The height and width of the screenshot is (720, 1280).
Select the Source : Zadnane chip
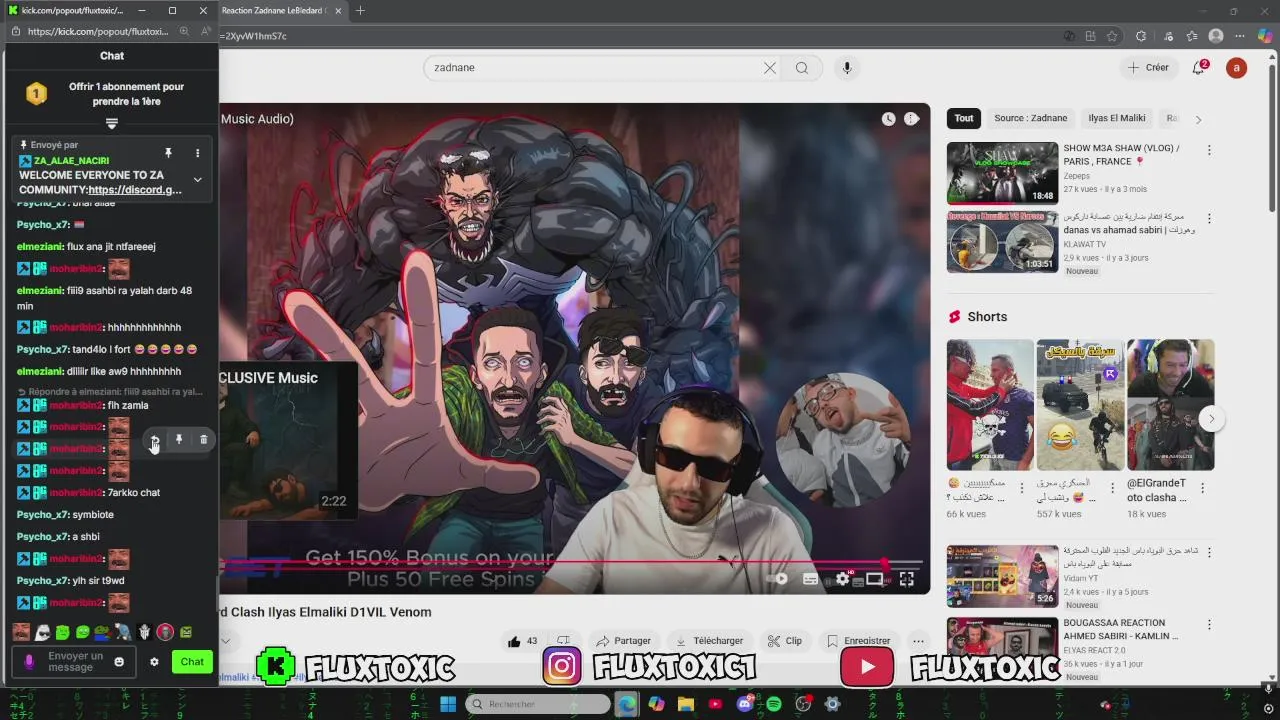click(x=1031, y=118)
